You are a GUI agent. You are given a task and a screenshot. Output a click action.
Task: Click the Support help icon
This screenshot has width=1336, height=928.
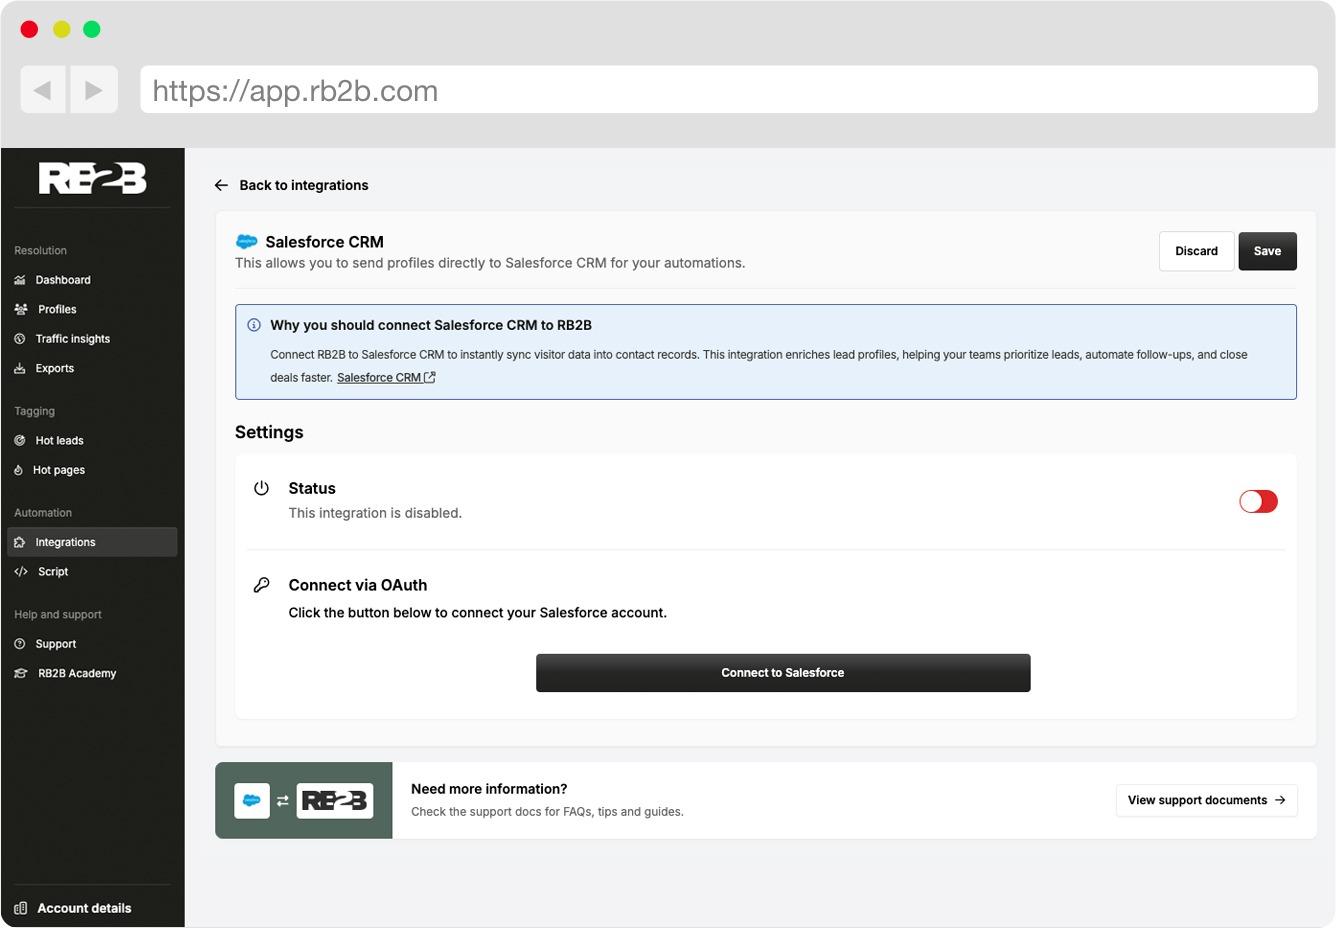click(20, 644)
